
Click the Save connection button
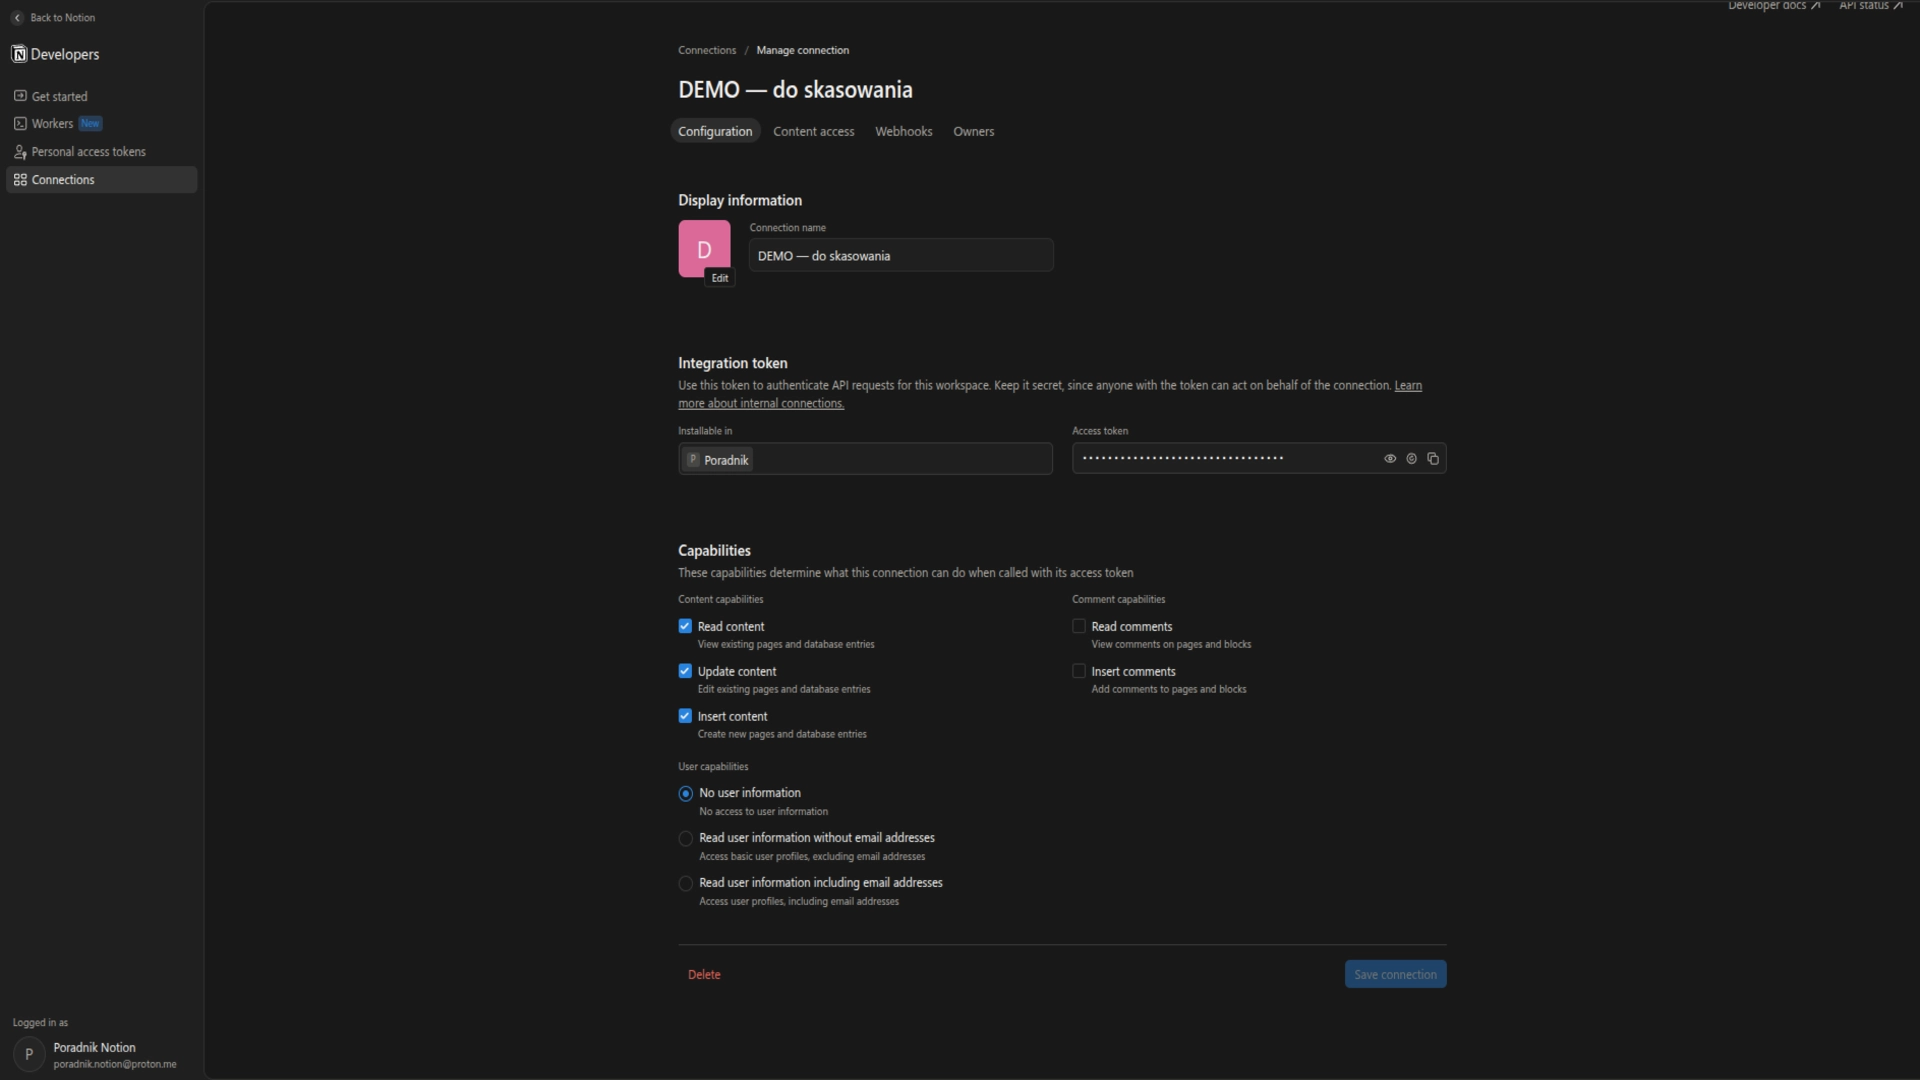(x=1395, y=974)
